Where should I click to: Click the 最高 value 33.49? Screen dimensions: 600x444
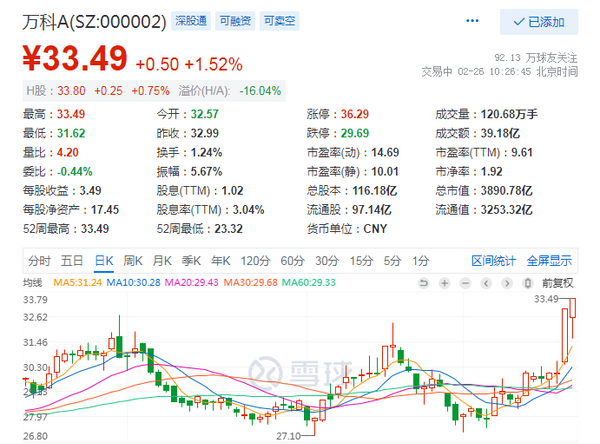pyautogui.click(x=71, y=114)
